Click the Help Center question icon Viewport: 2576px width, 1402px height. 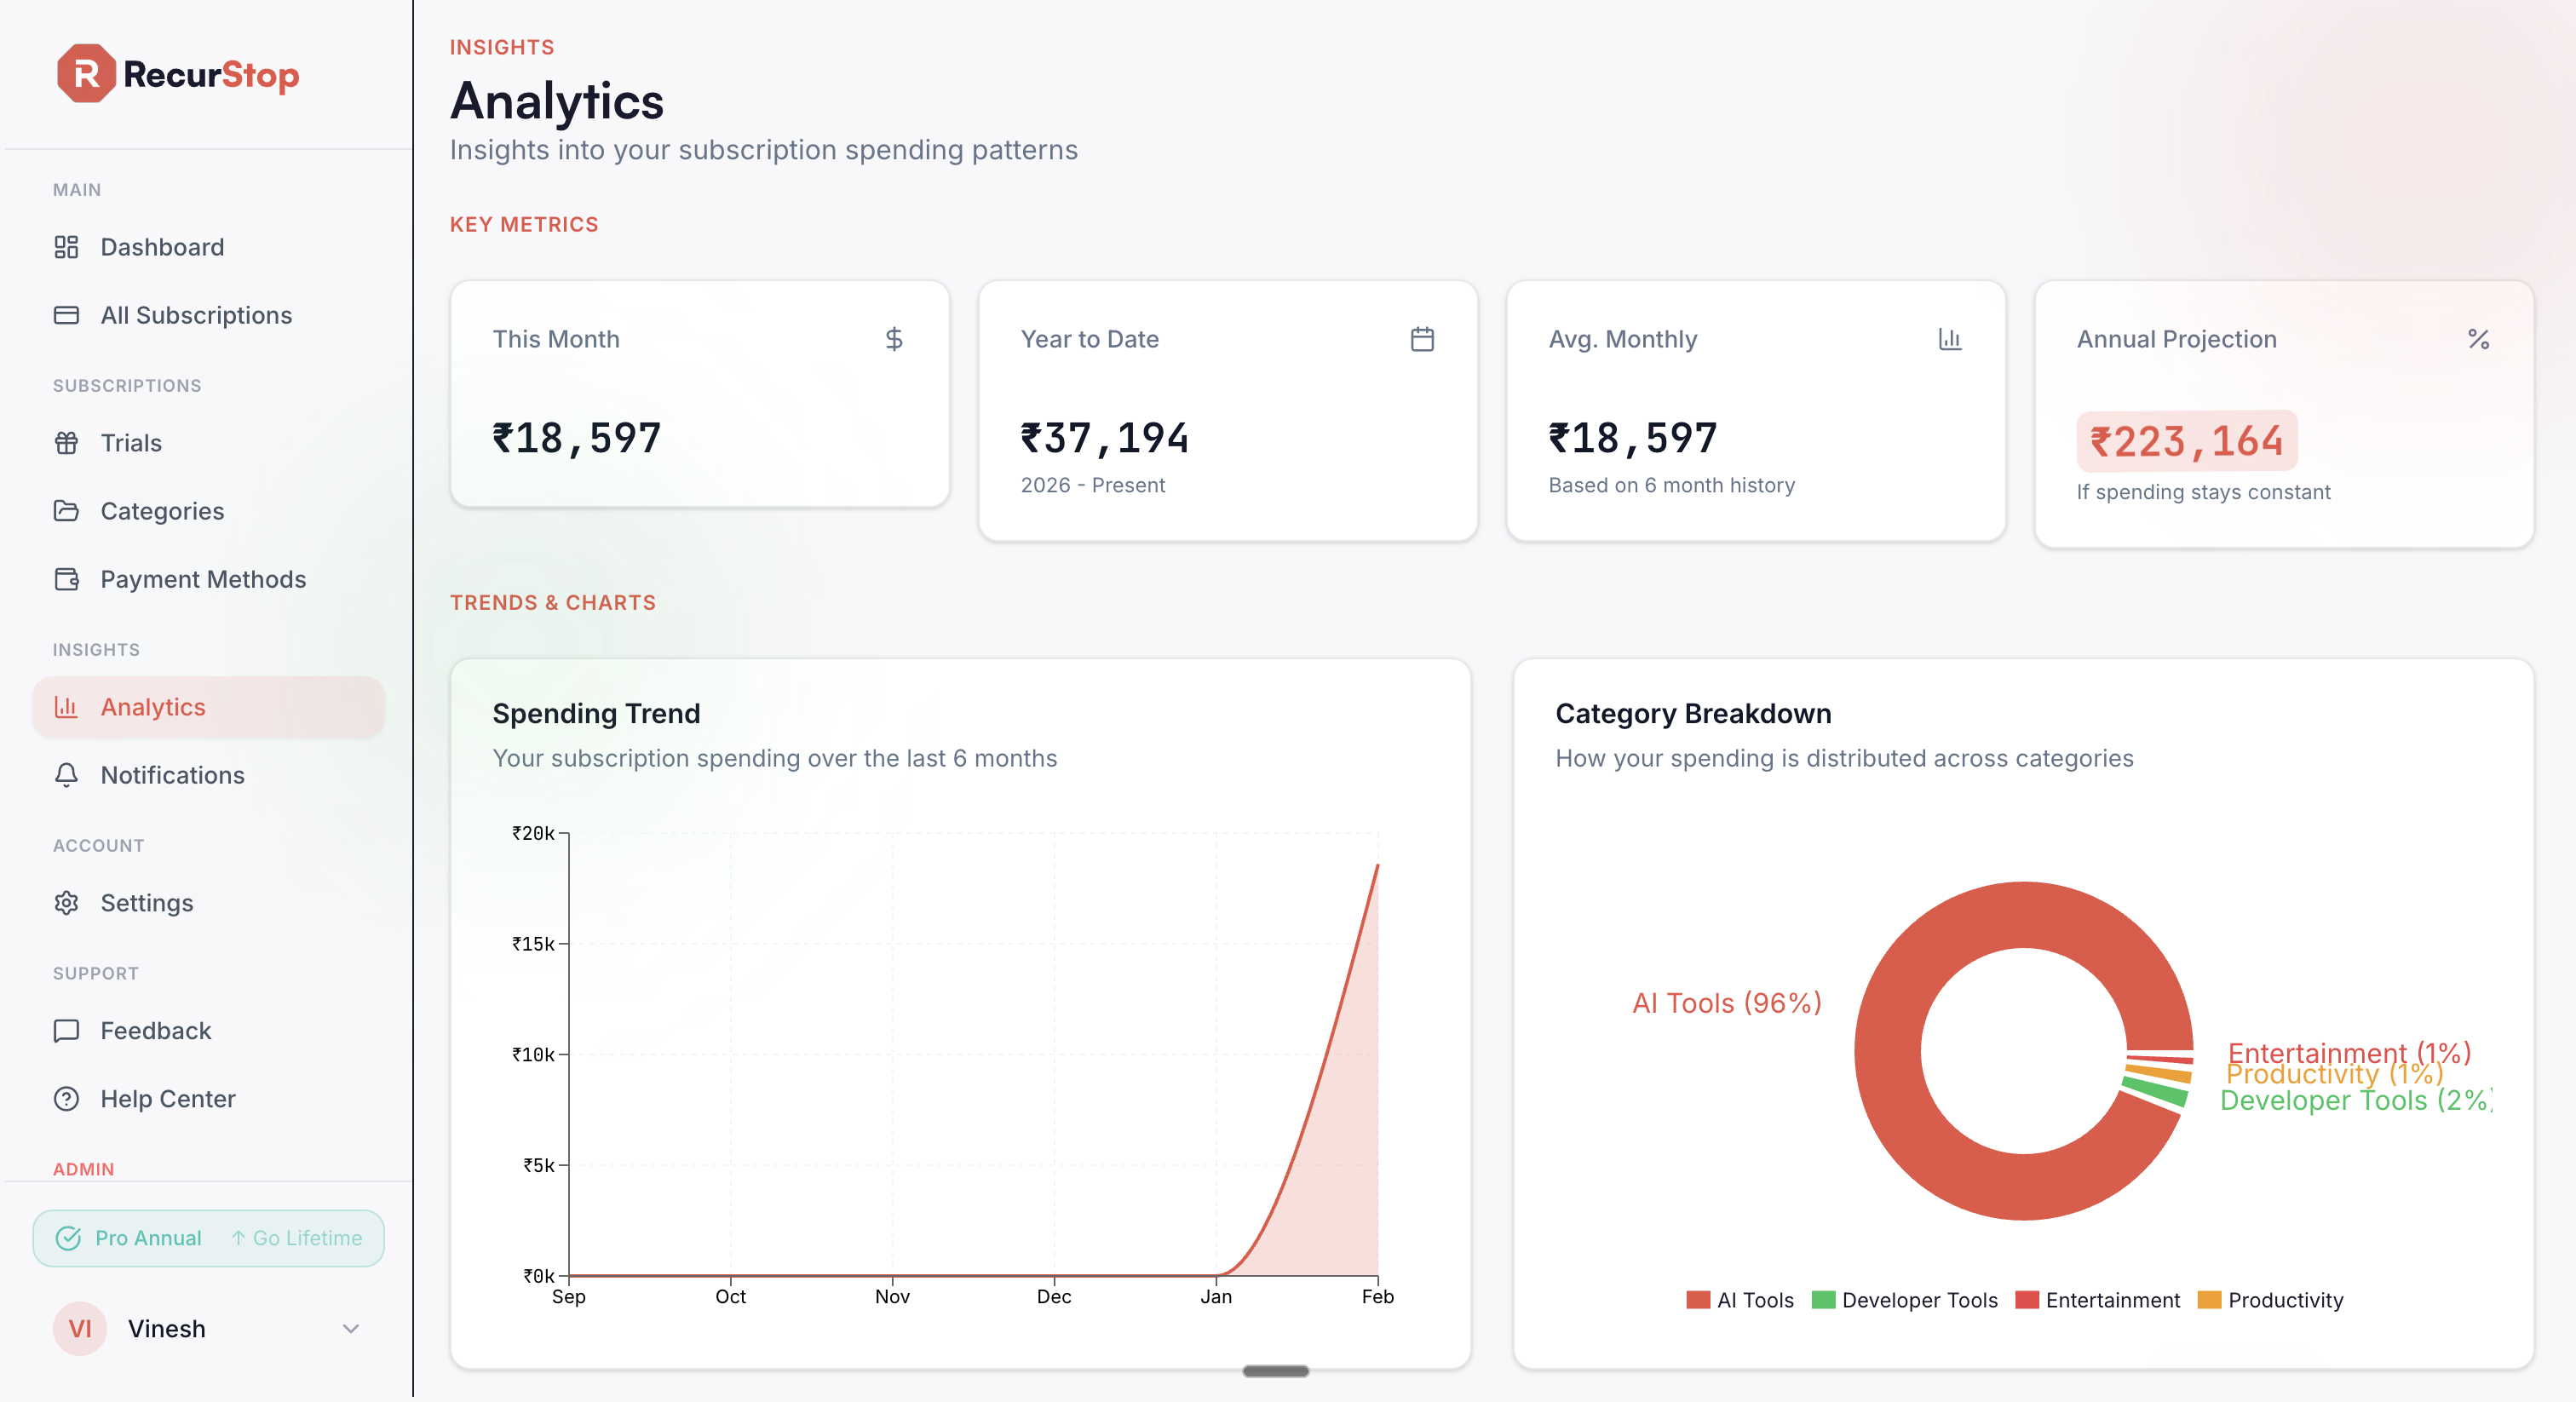pos(67,1099)
